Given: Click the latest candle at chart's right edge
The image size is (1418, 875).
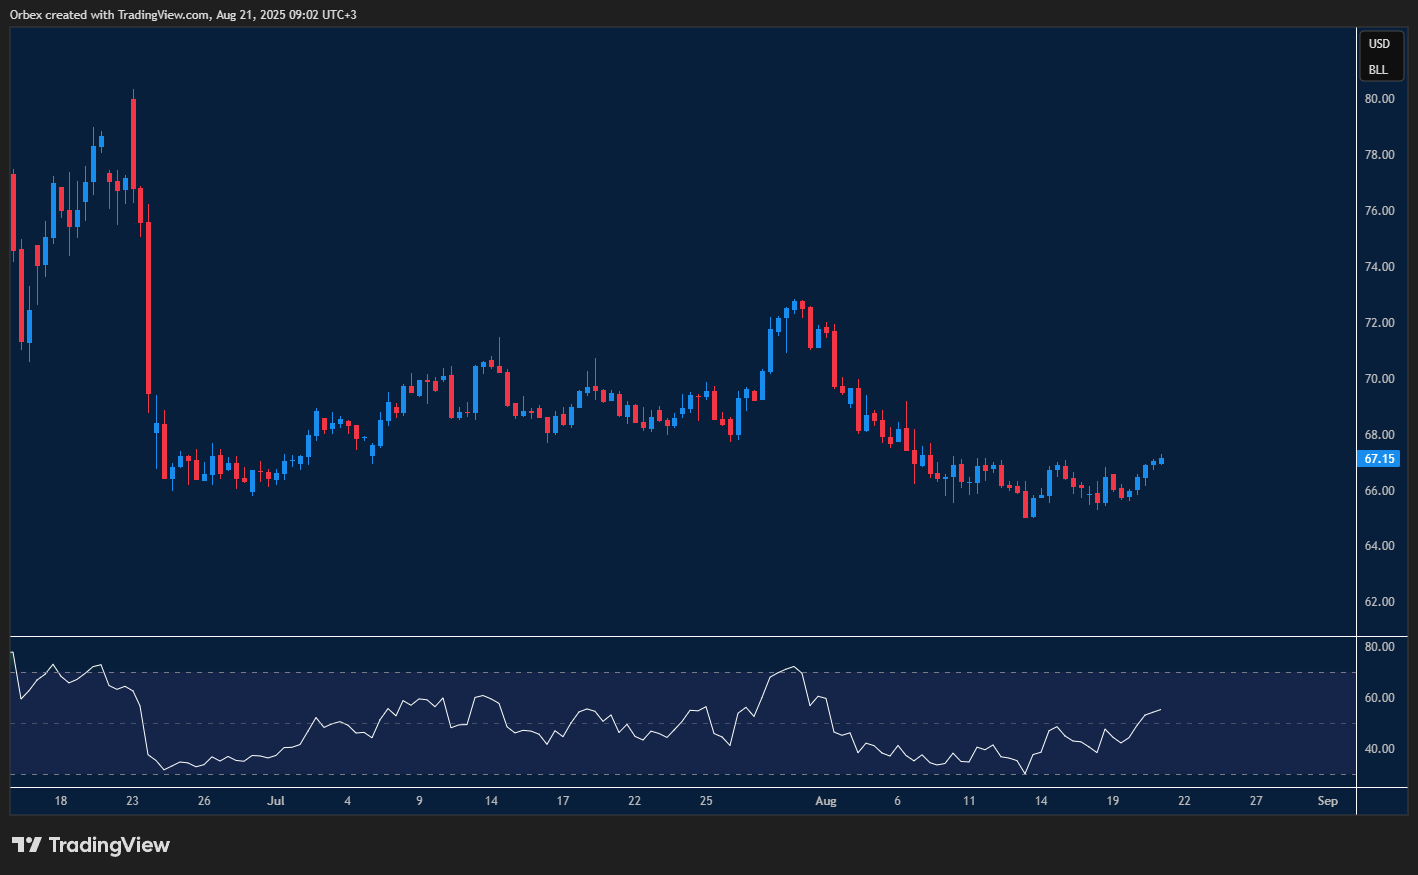Looking at the screenshot, I should [x=1161, y=460].
